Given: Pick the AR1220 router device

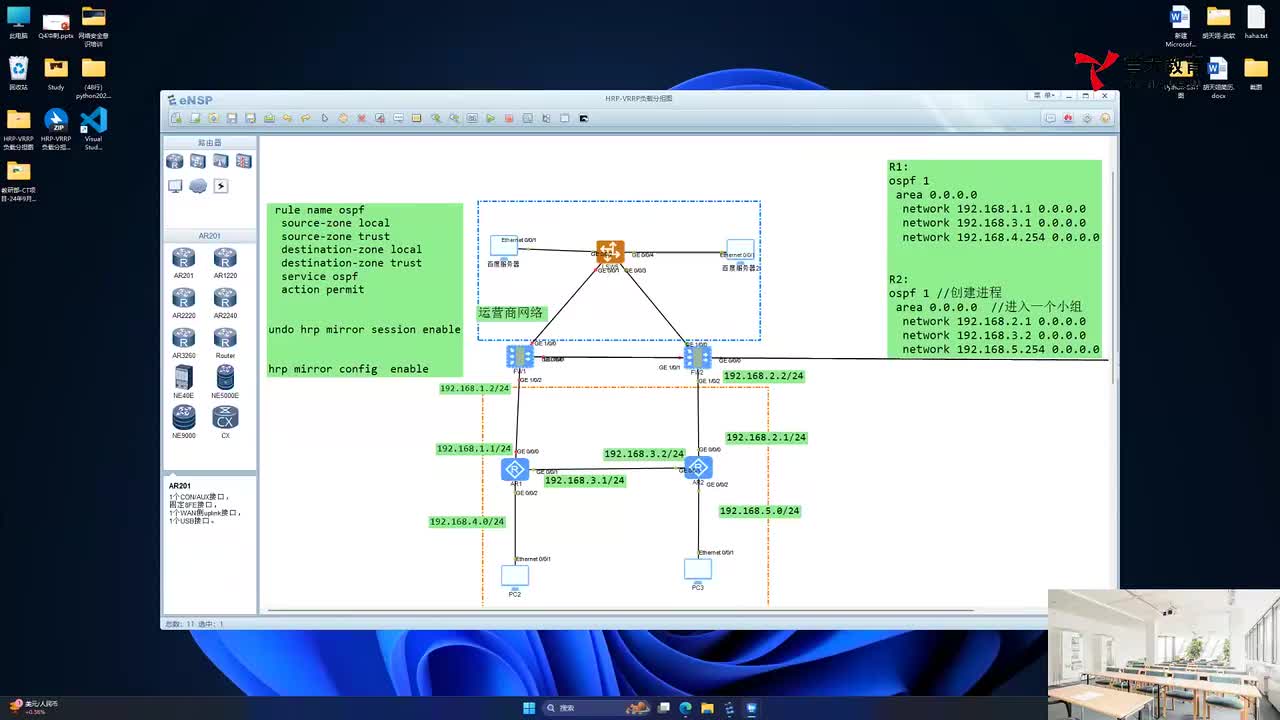Looking at the screenshot, I should tap(225, 262).
